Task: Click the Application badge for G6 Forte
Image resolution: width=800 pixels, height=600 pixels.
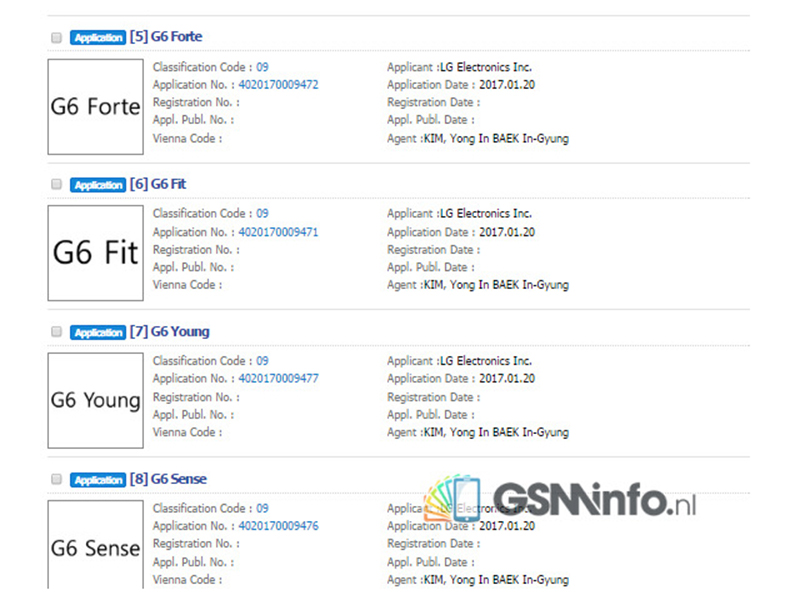Action: [98, 38]
